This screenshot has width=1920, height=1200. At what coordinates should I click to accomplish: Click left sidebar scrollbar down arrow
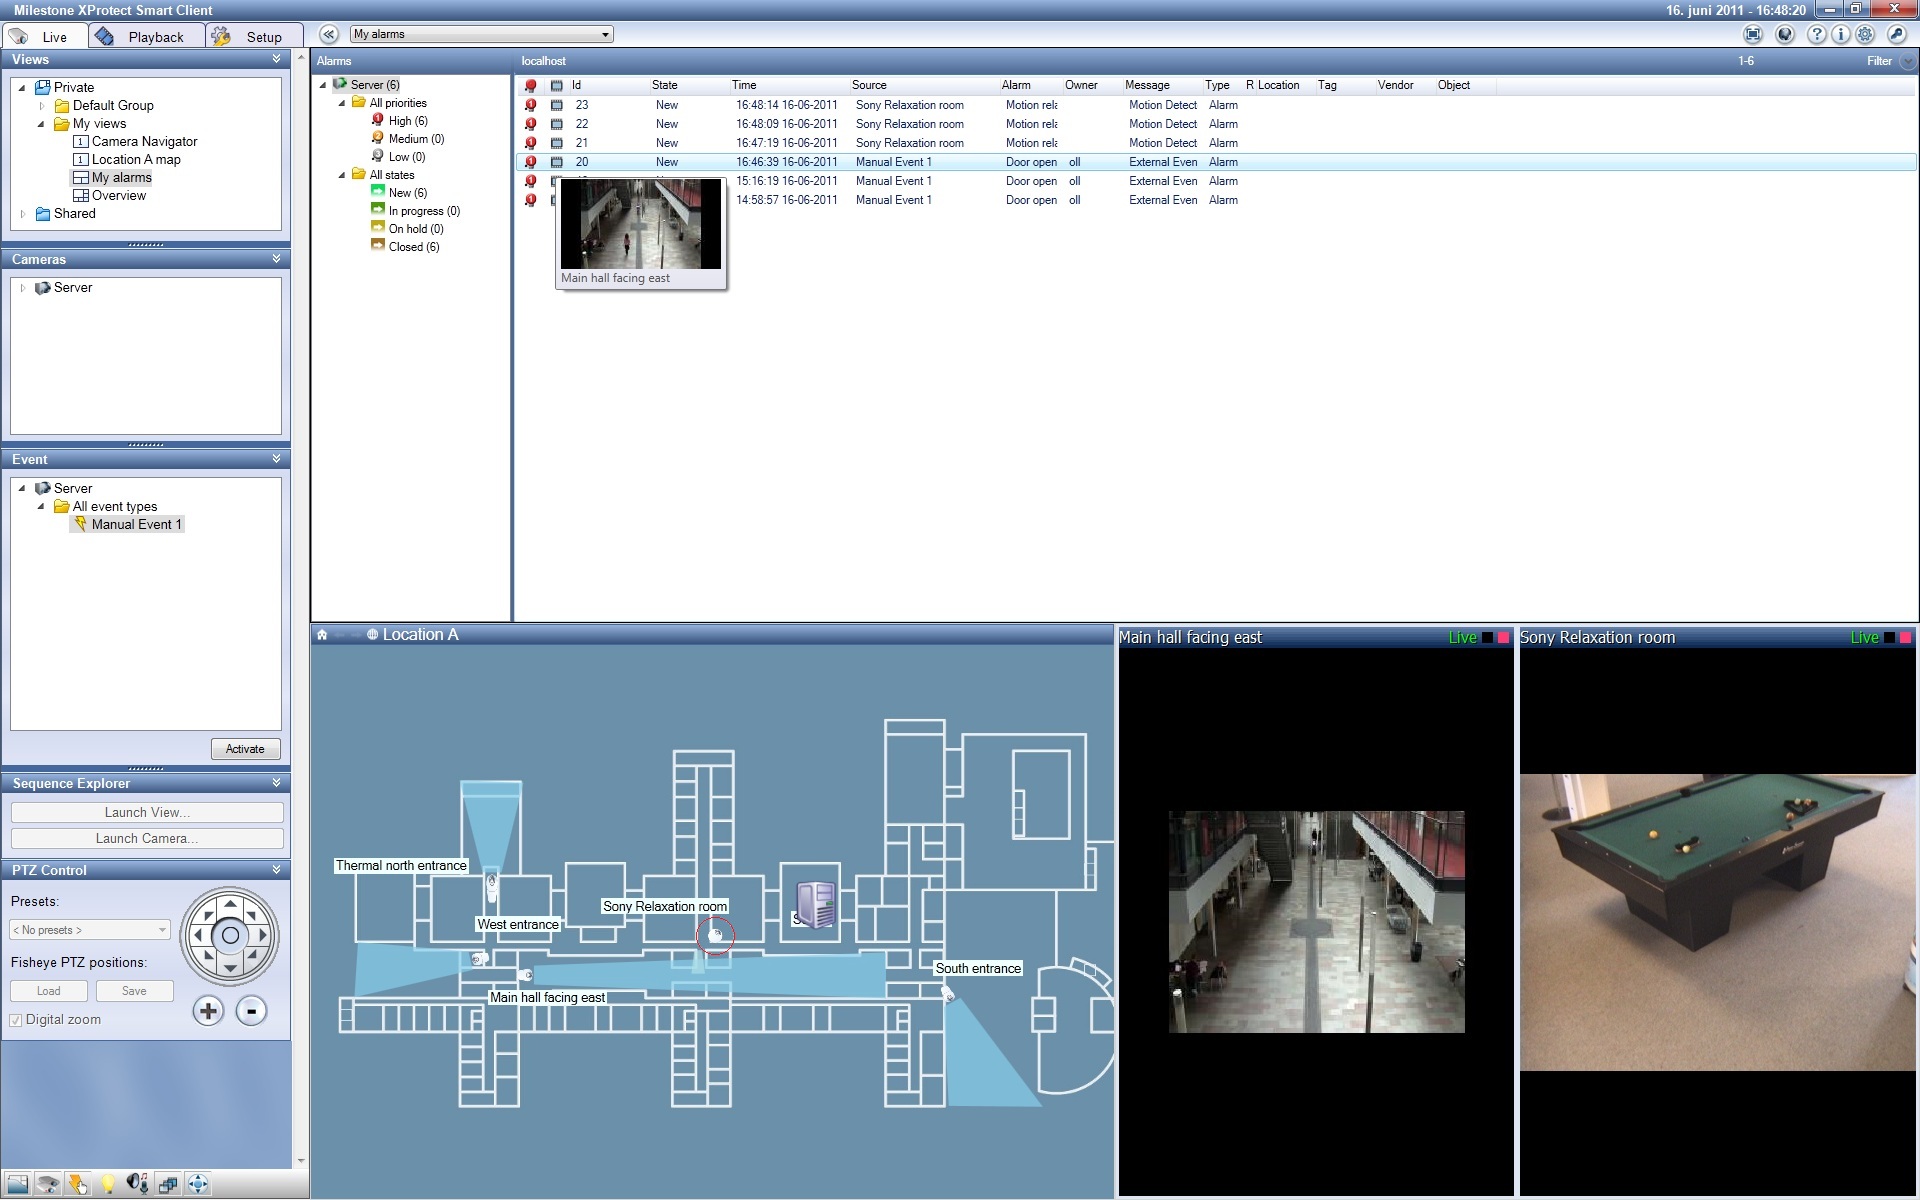301,1161
